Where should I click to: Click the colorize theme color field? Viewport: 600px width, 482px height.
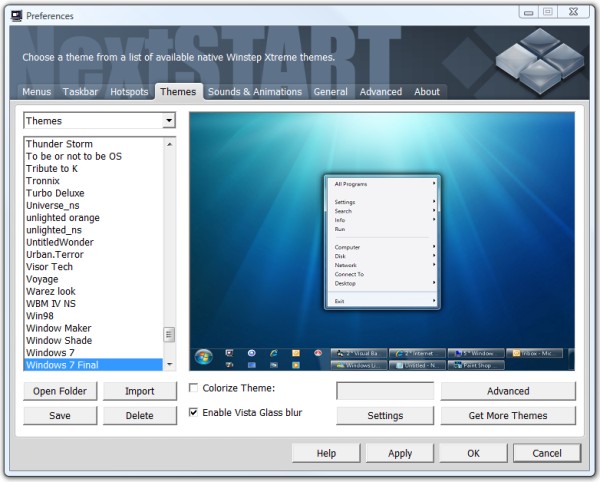(x=385, y=391)
